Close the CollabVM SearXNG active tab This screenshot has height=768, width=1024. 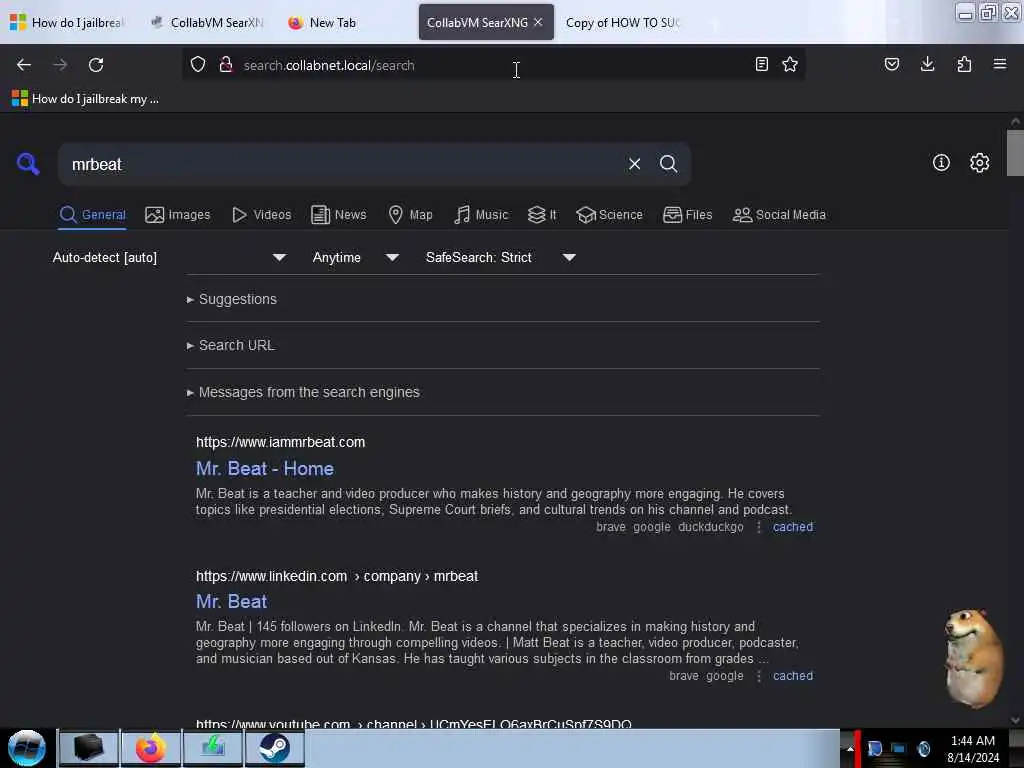tap(538, 22)
